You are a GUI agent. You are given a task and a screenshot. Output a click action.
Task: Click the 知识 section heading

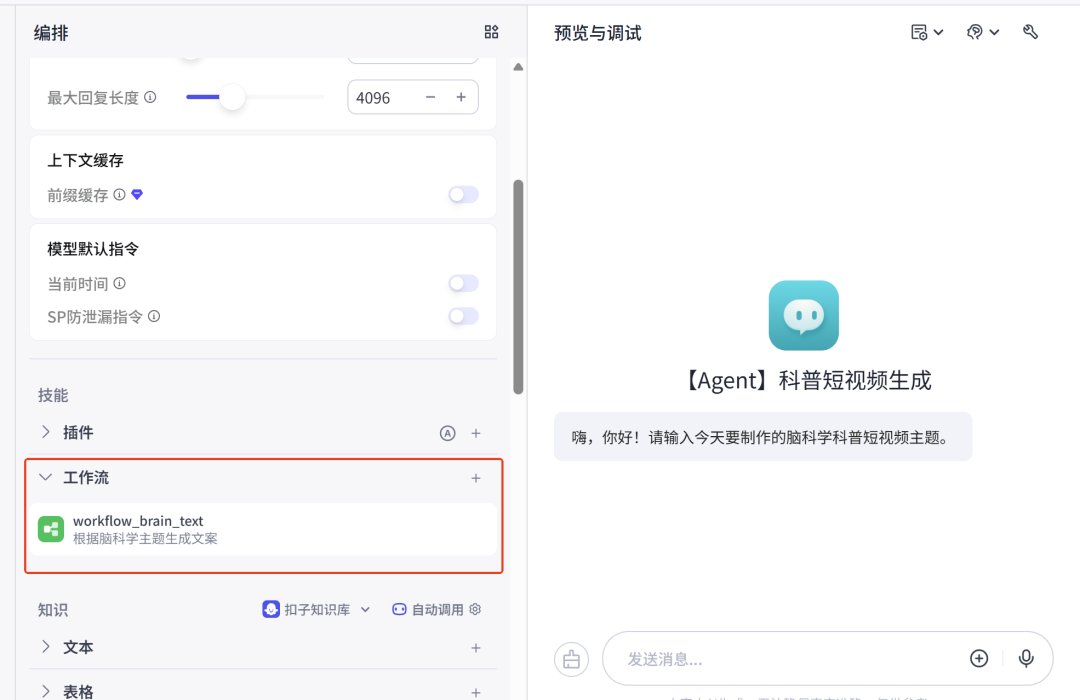coord(53,610)
